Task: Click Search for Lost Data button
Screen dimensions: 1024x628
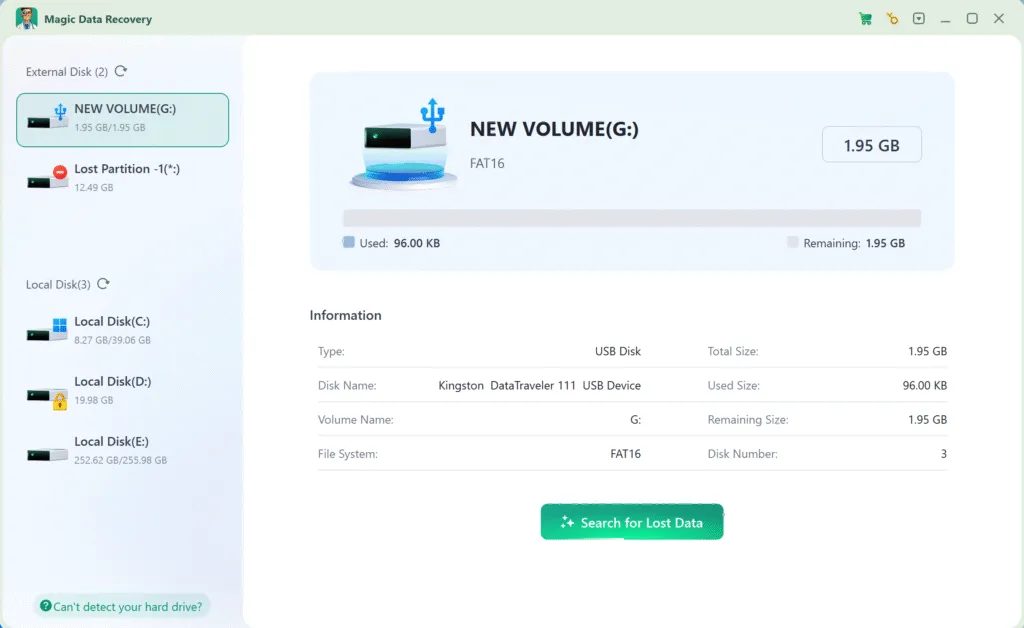Action: (631, 522)
